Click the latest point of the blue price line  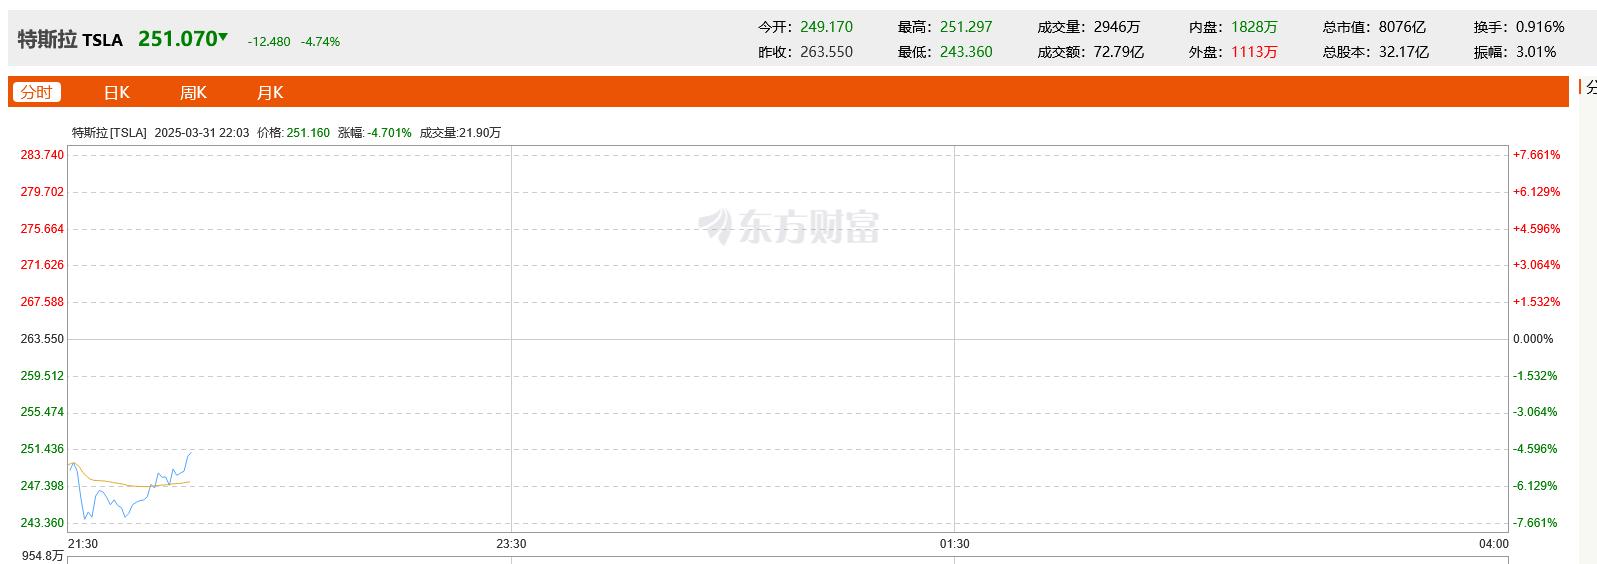190,452
